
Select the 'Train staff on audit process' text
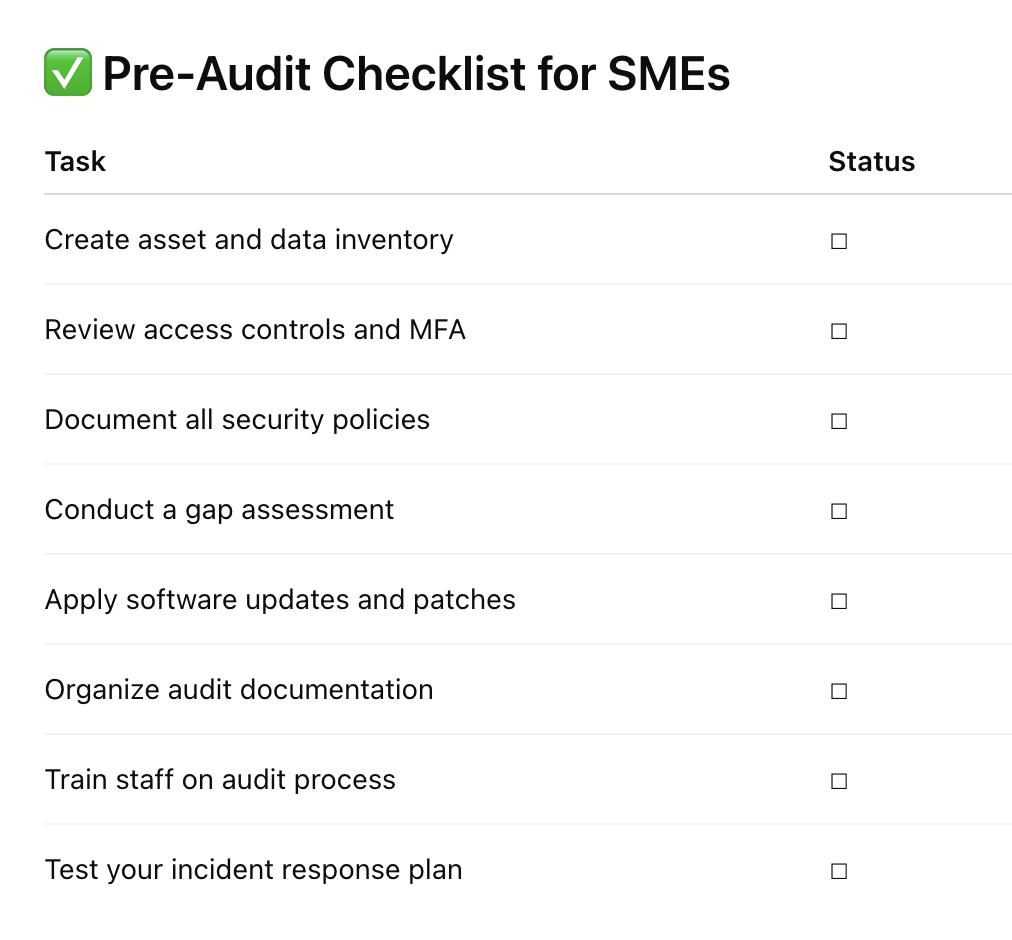pyautogui.click(x=220, y=780)
